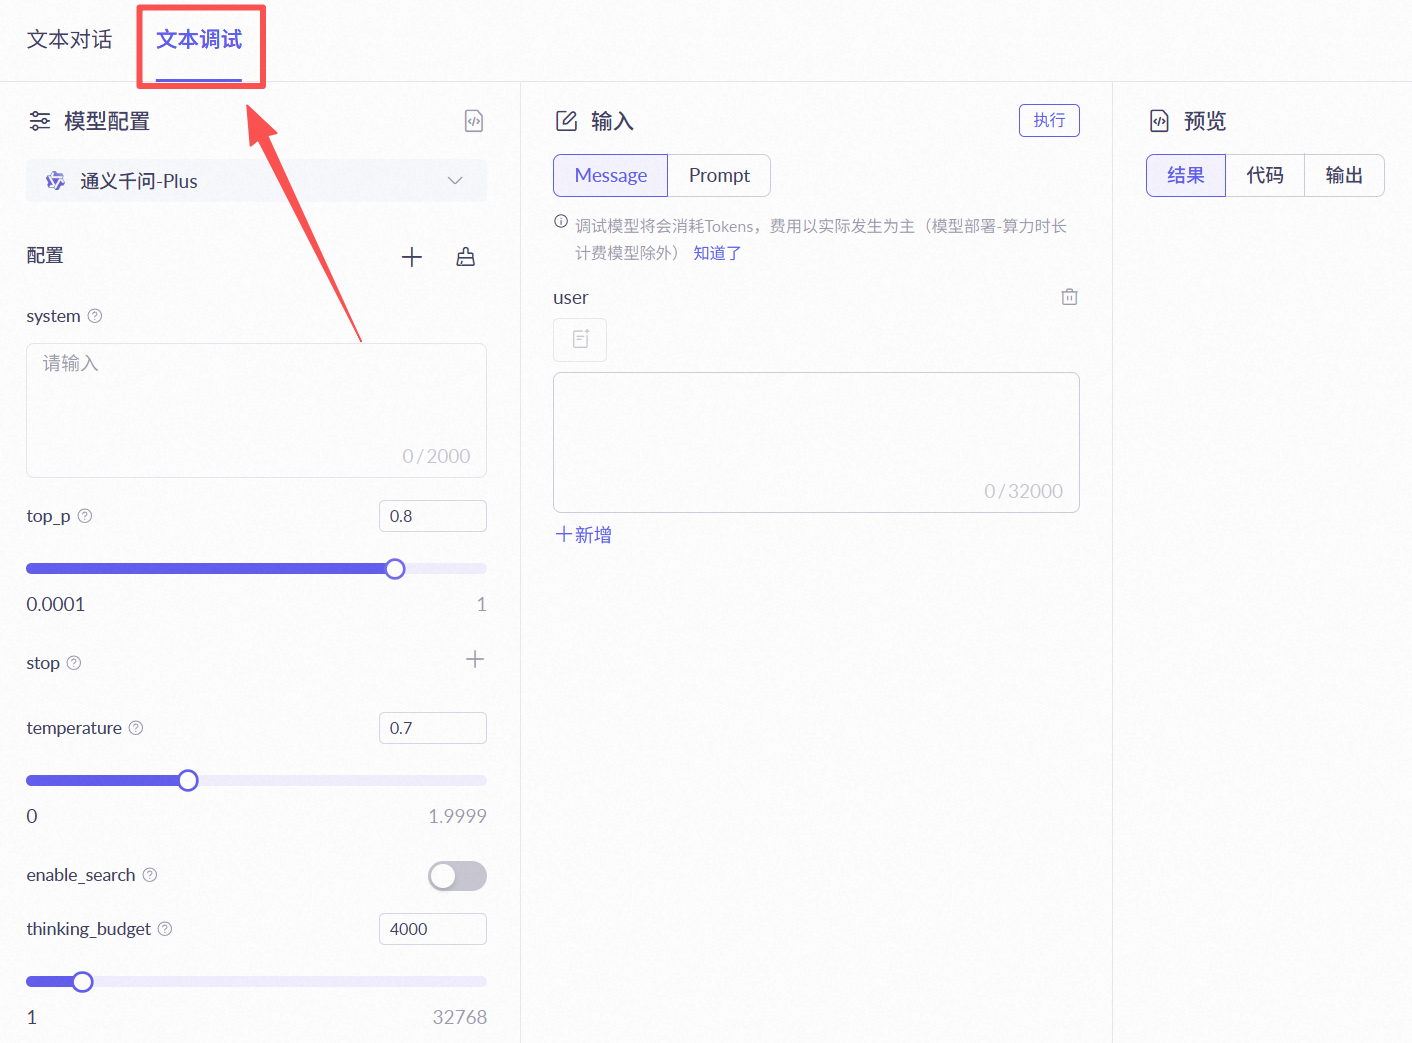Image resolution: width=1412 pixels, height=1043 pixels.
Task: Focus the system prompt text area
Action: click(256, 410)
